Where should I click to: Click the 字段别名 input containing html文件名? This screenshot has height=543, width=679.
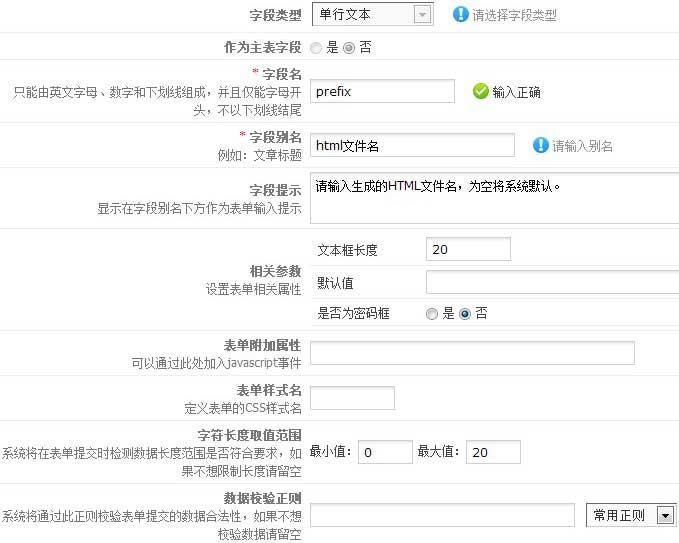click(x=412, y=145)
